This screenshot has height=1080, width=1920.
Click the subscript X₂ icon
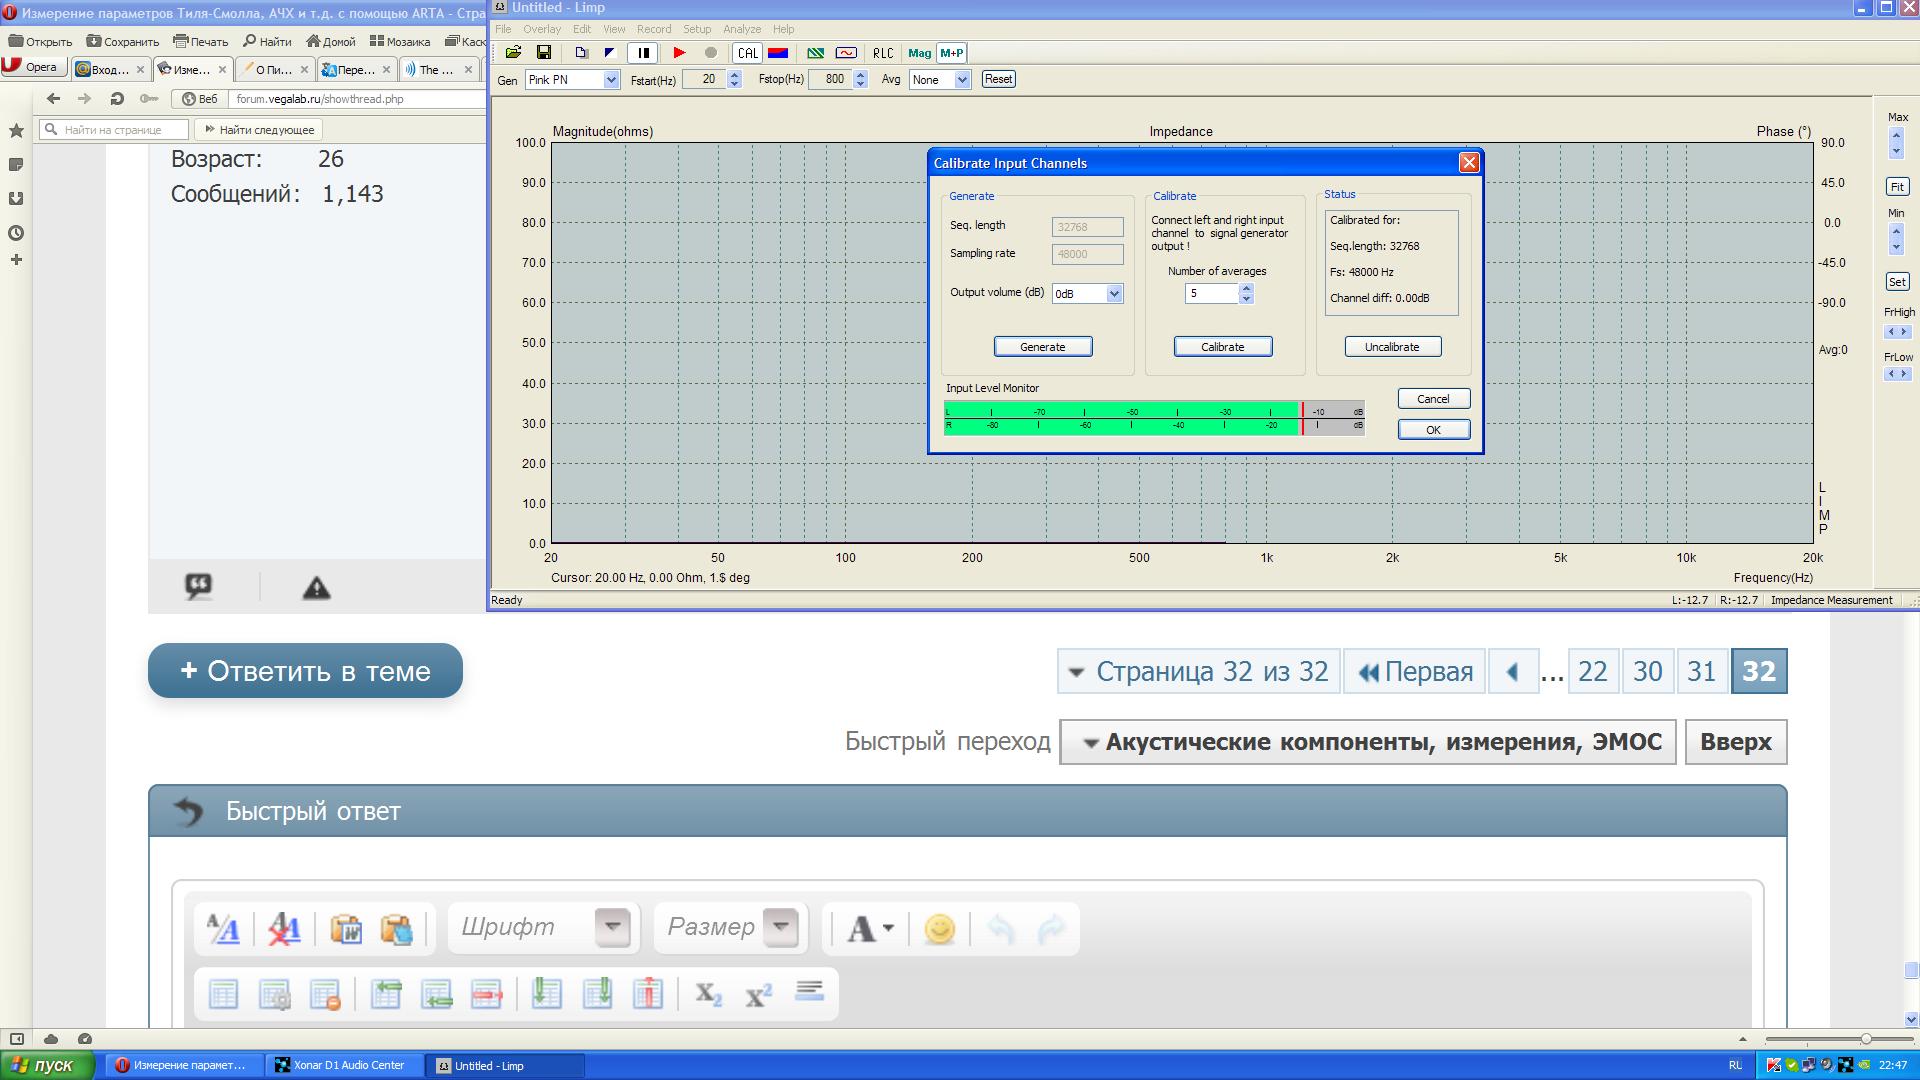coord(708,994)
